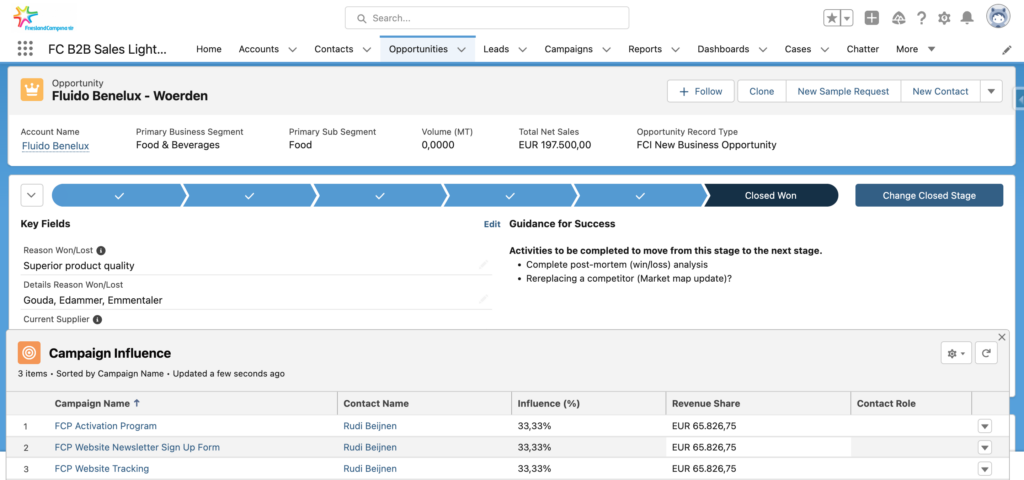Open the Leads tab
The width and height of the screenshot is (1024, 480).
496,49
